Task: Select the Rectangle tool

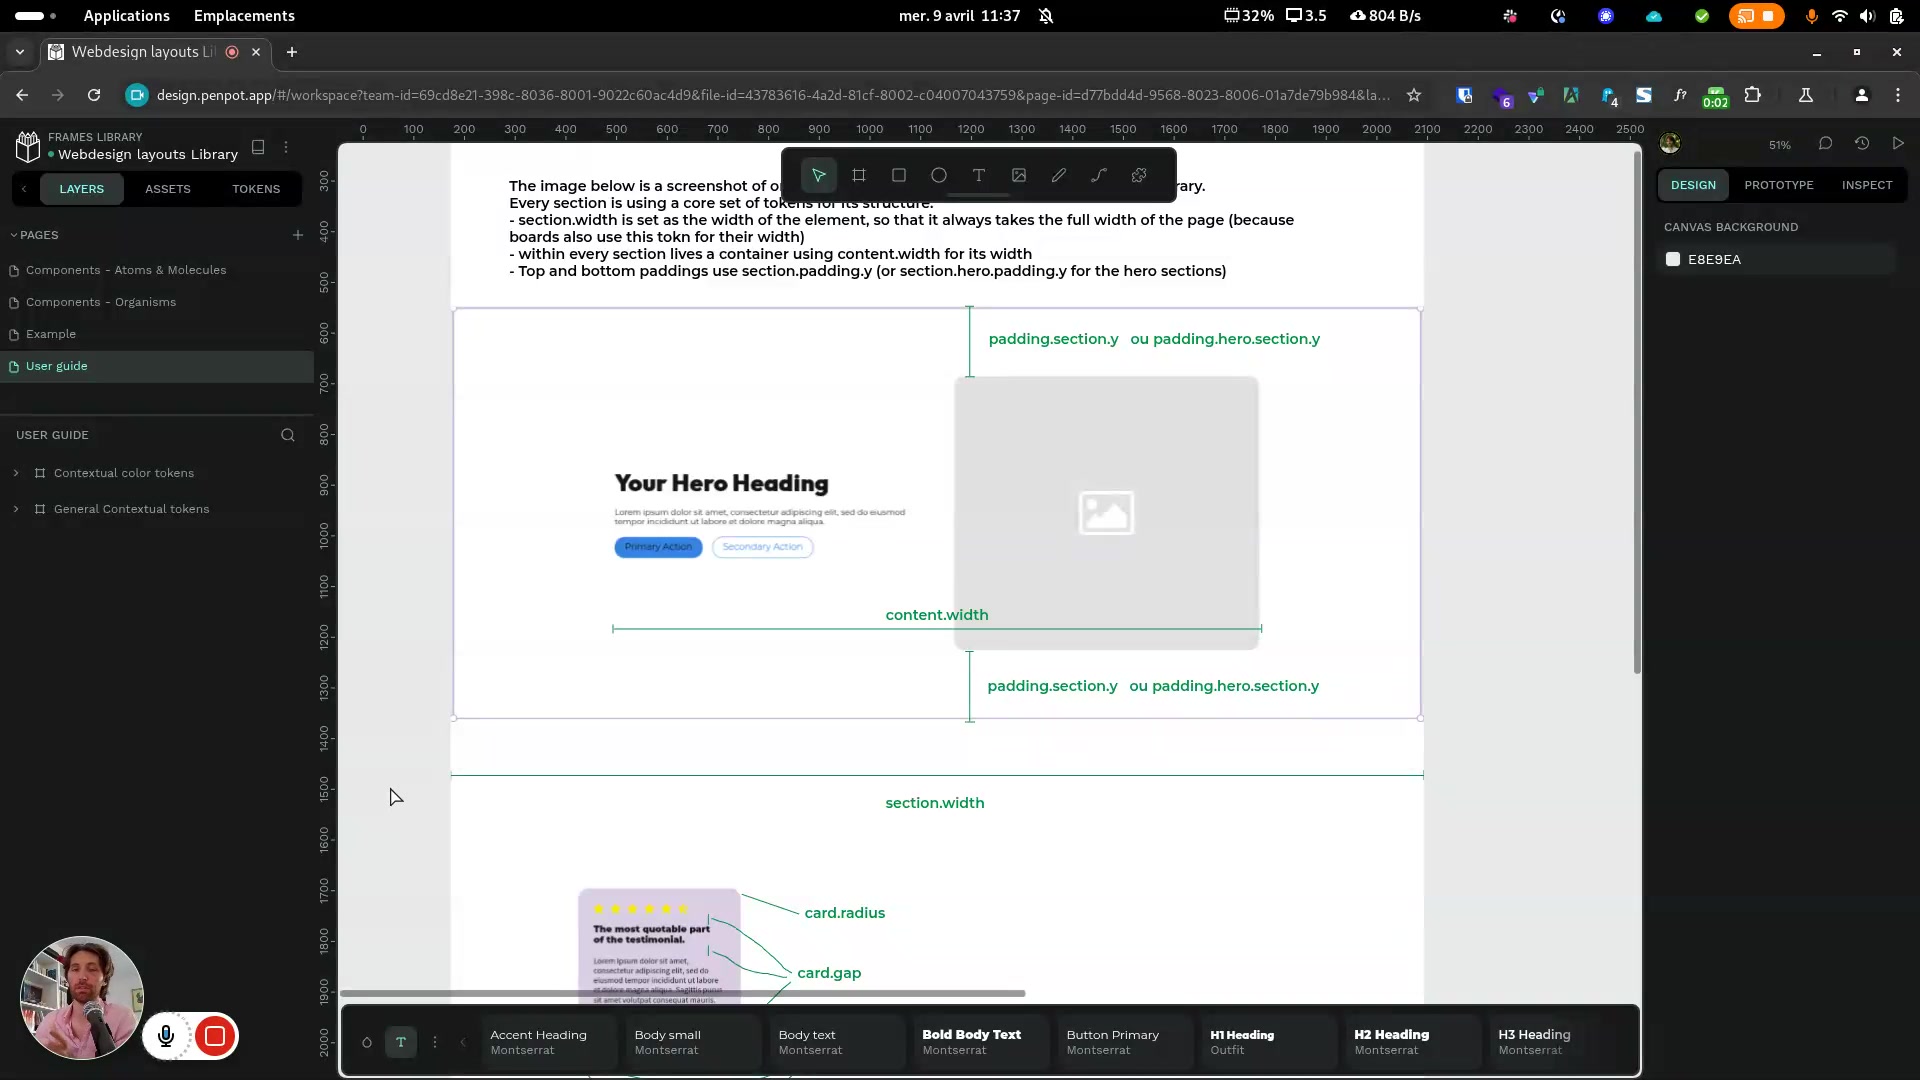Action: coord(898,175)
